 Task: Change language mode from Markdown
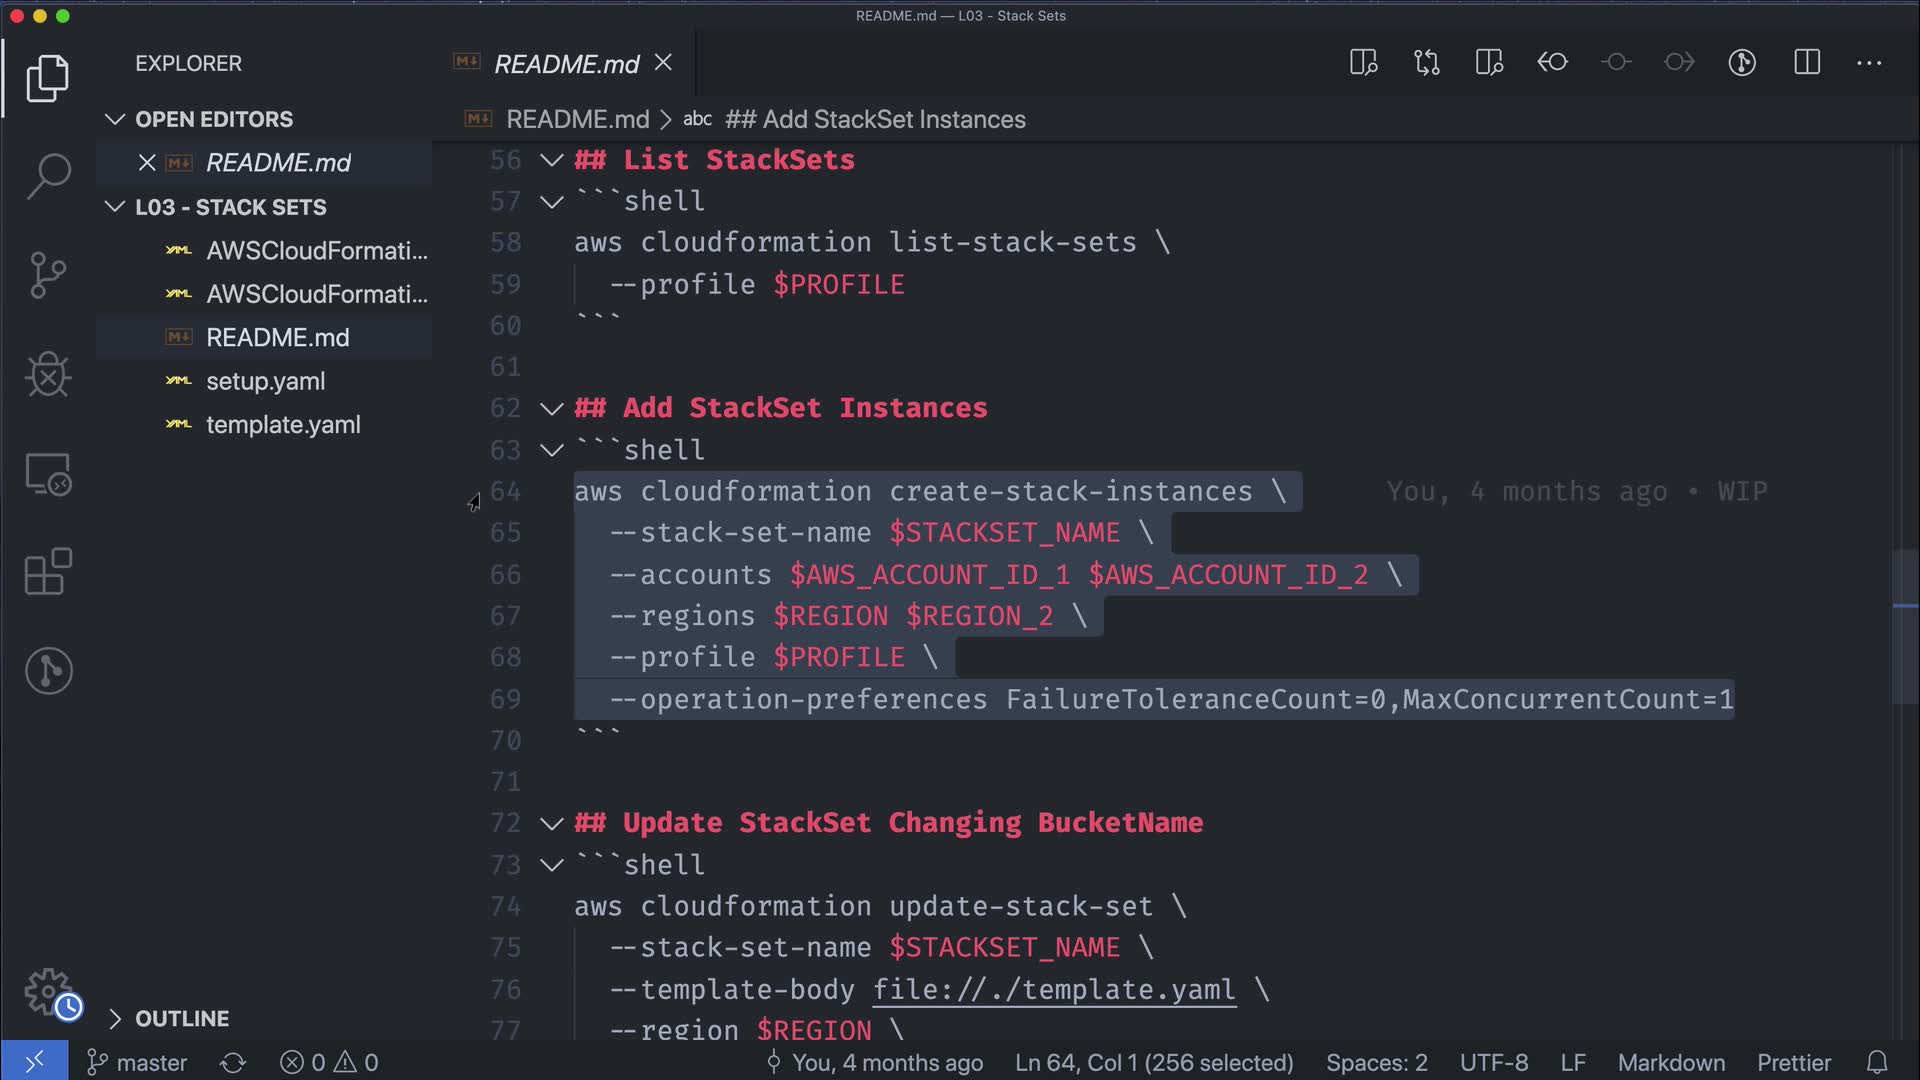[x=1671, y=1062]
